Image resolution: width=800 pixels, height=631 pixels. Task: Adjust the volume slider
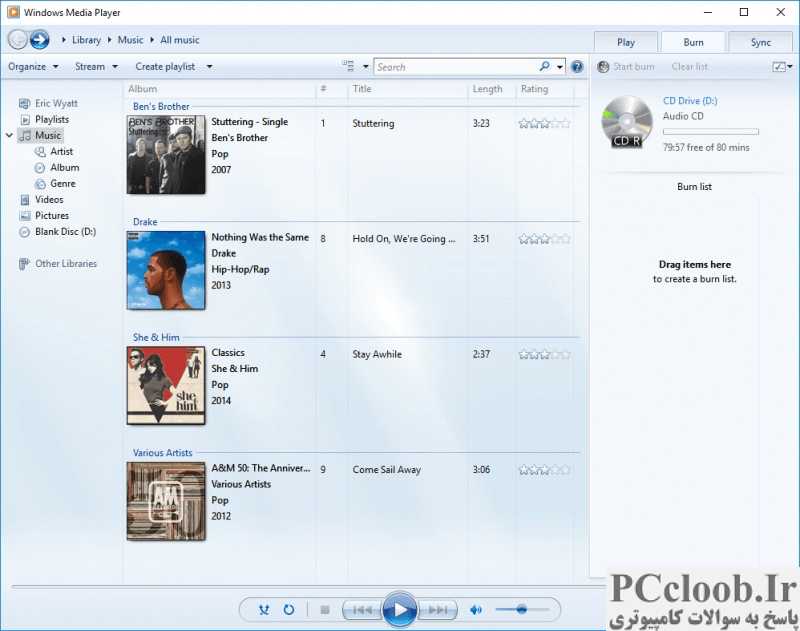coord(522,609)
